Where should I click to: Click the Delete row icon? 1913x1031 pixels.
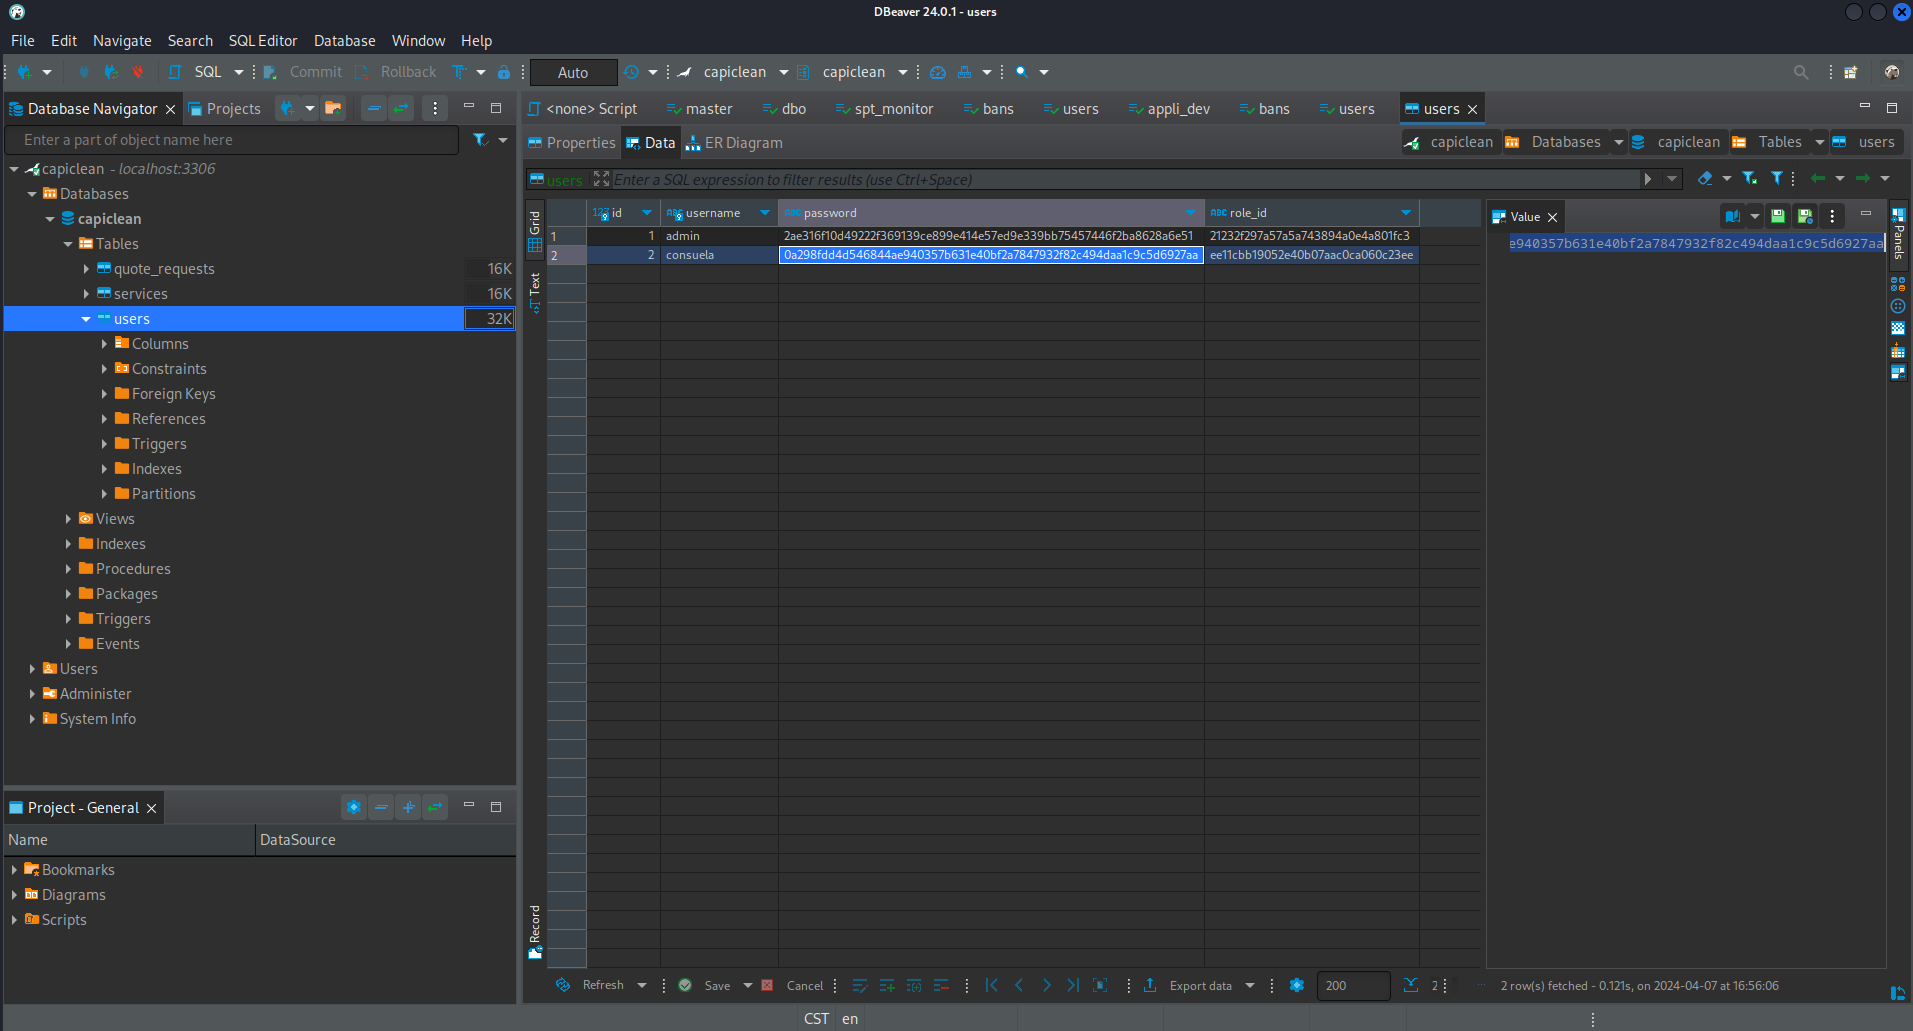941,985
